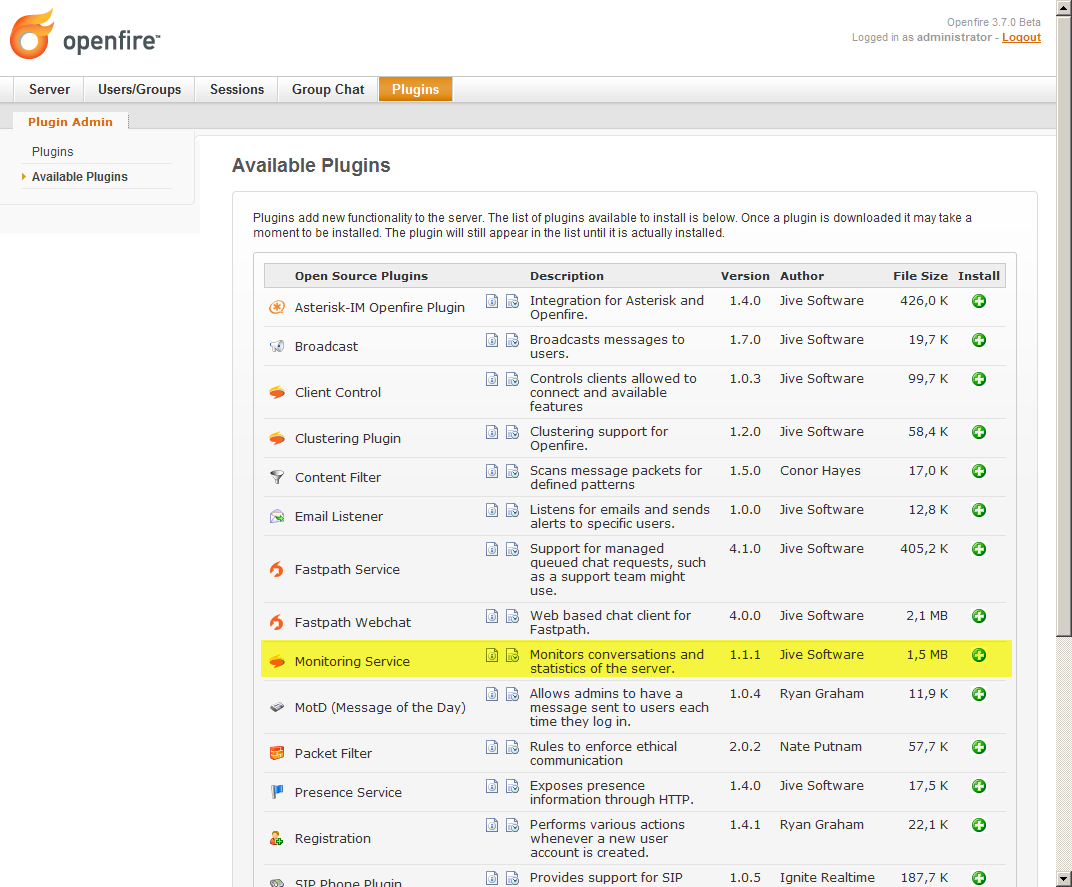Open the Monitoring Service readme icon

coord(492,655)
